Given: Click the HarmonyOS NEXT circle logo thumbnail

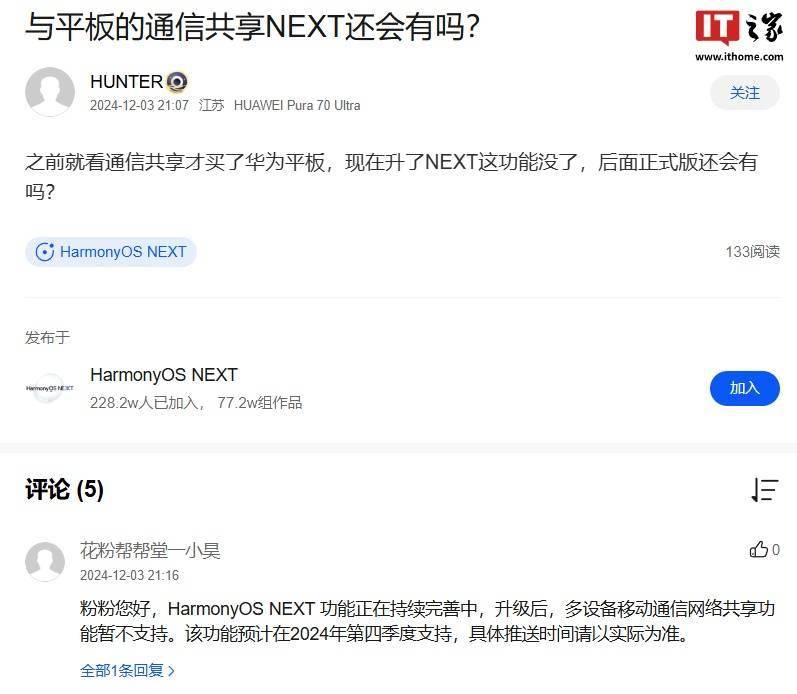Looking at the screenshot, I should pos(50,388).
